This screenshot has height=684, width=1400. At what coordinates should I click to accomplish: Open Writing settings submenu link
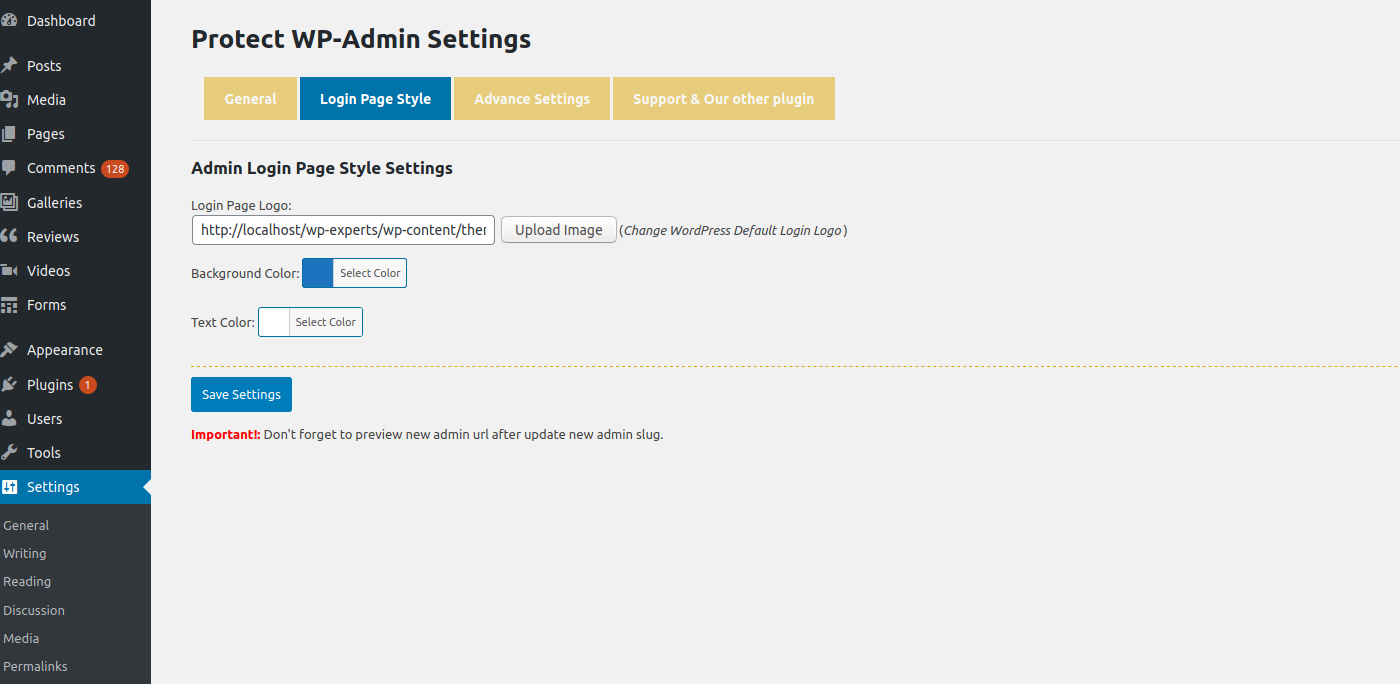pos(25,553)
